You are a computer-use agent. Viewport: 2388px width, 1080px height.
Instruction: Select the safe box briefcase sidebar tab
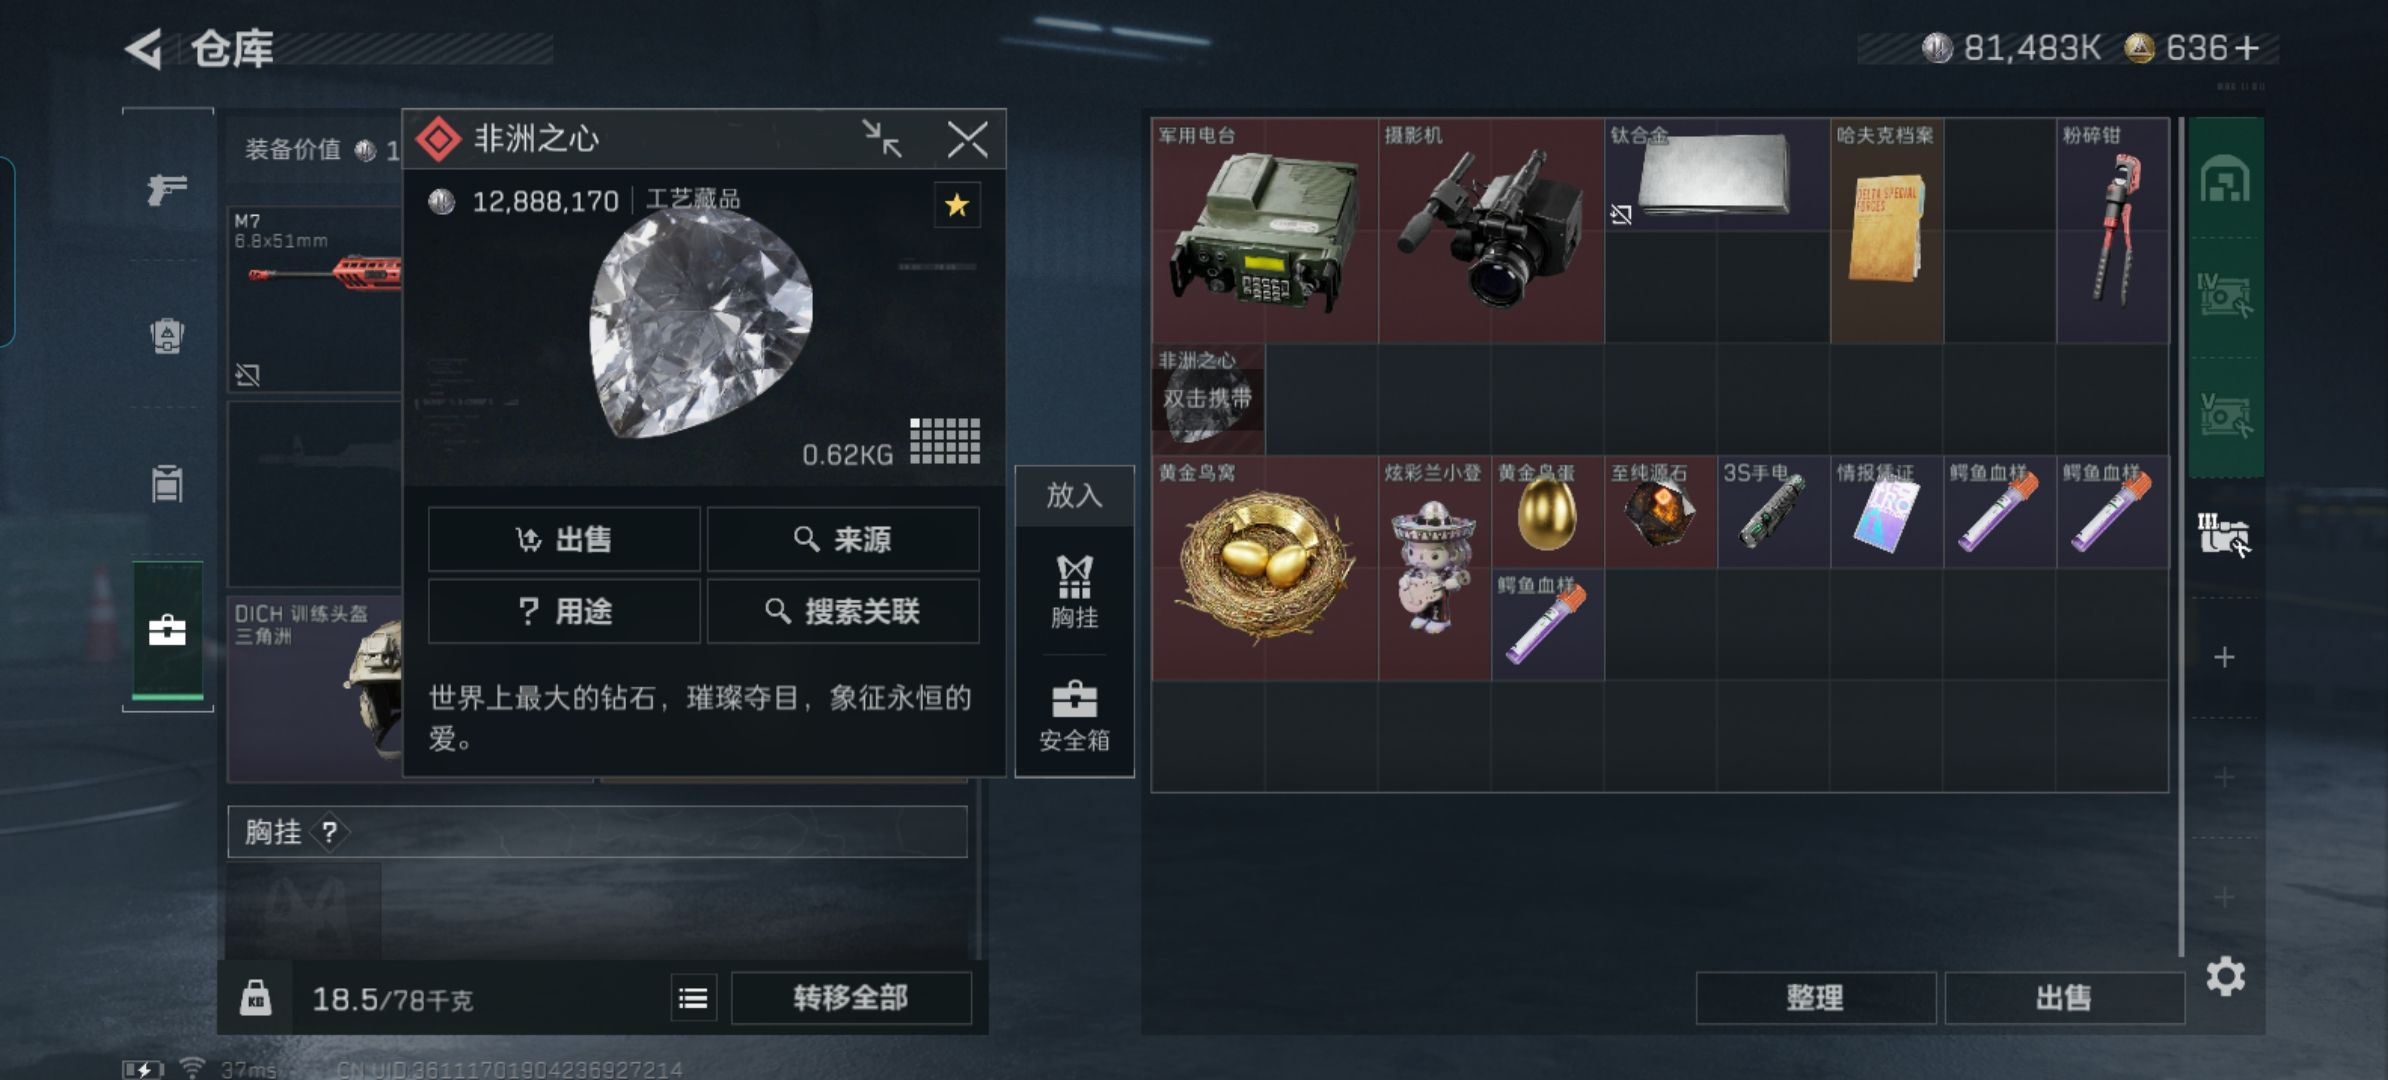click(x=167, y=631)
